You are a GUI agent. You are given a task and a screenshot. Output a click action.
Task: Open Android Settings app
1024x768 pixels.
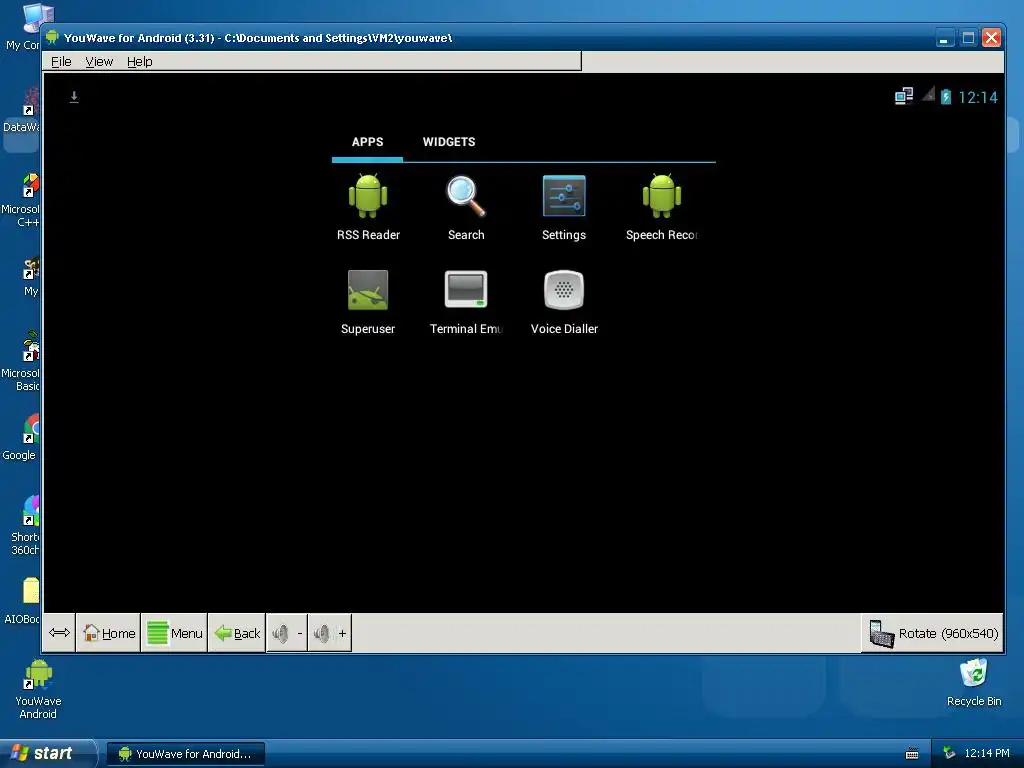point(564,207)
